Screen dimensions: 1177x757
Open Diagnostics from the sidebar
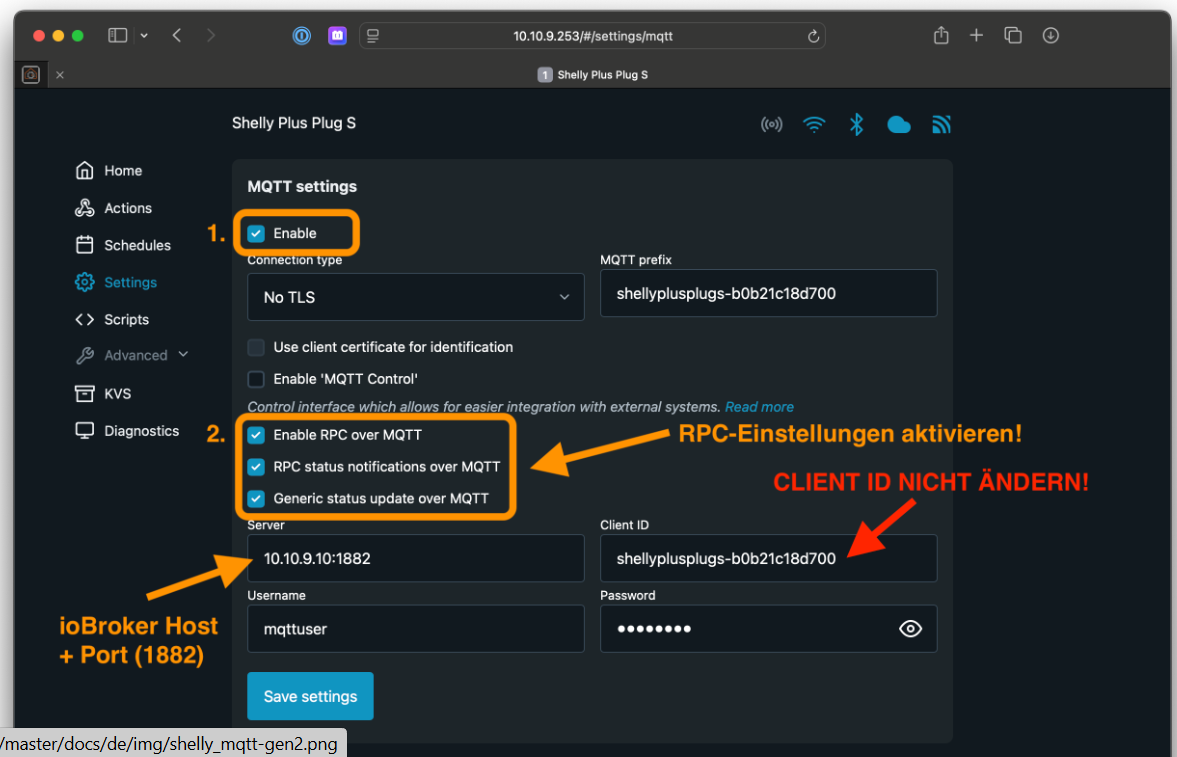pos(128,431)
